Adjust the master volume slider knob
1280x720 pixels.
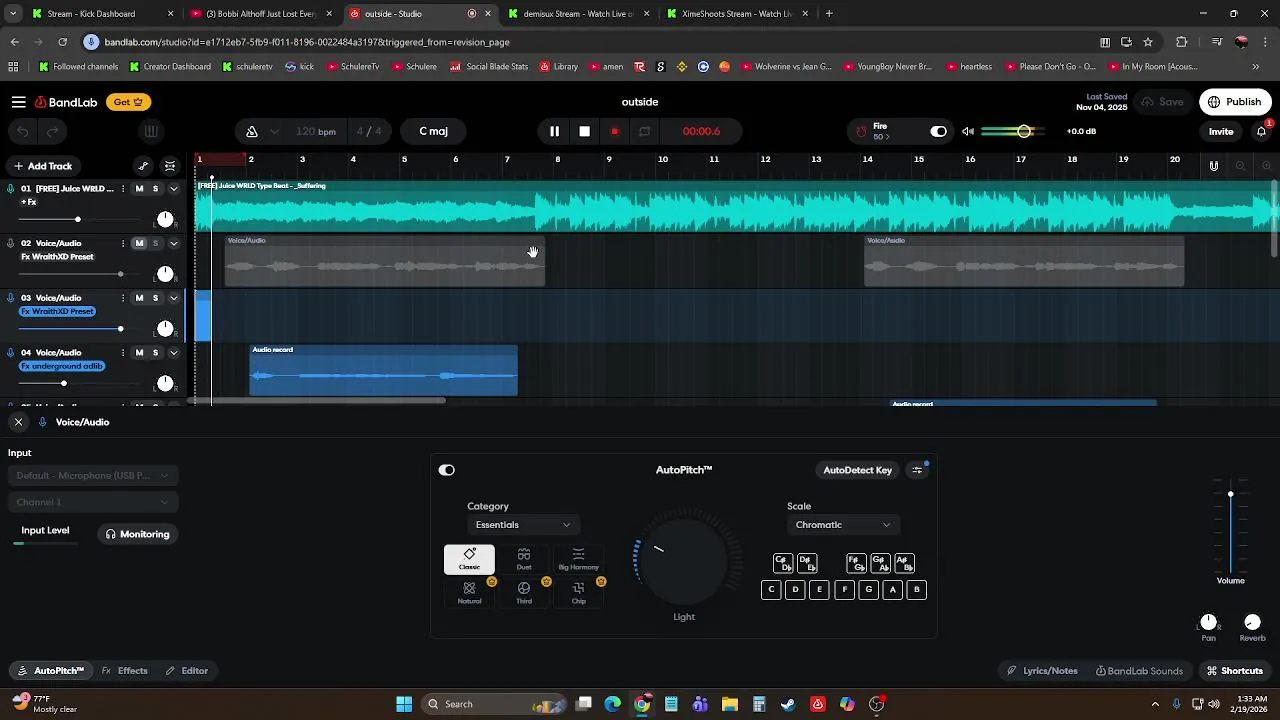coord(1024,131)
